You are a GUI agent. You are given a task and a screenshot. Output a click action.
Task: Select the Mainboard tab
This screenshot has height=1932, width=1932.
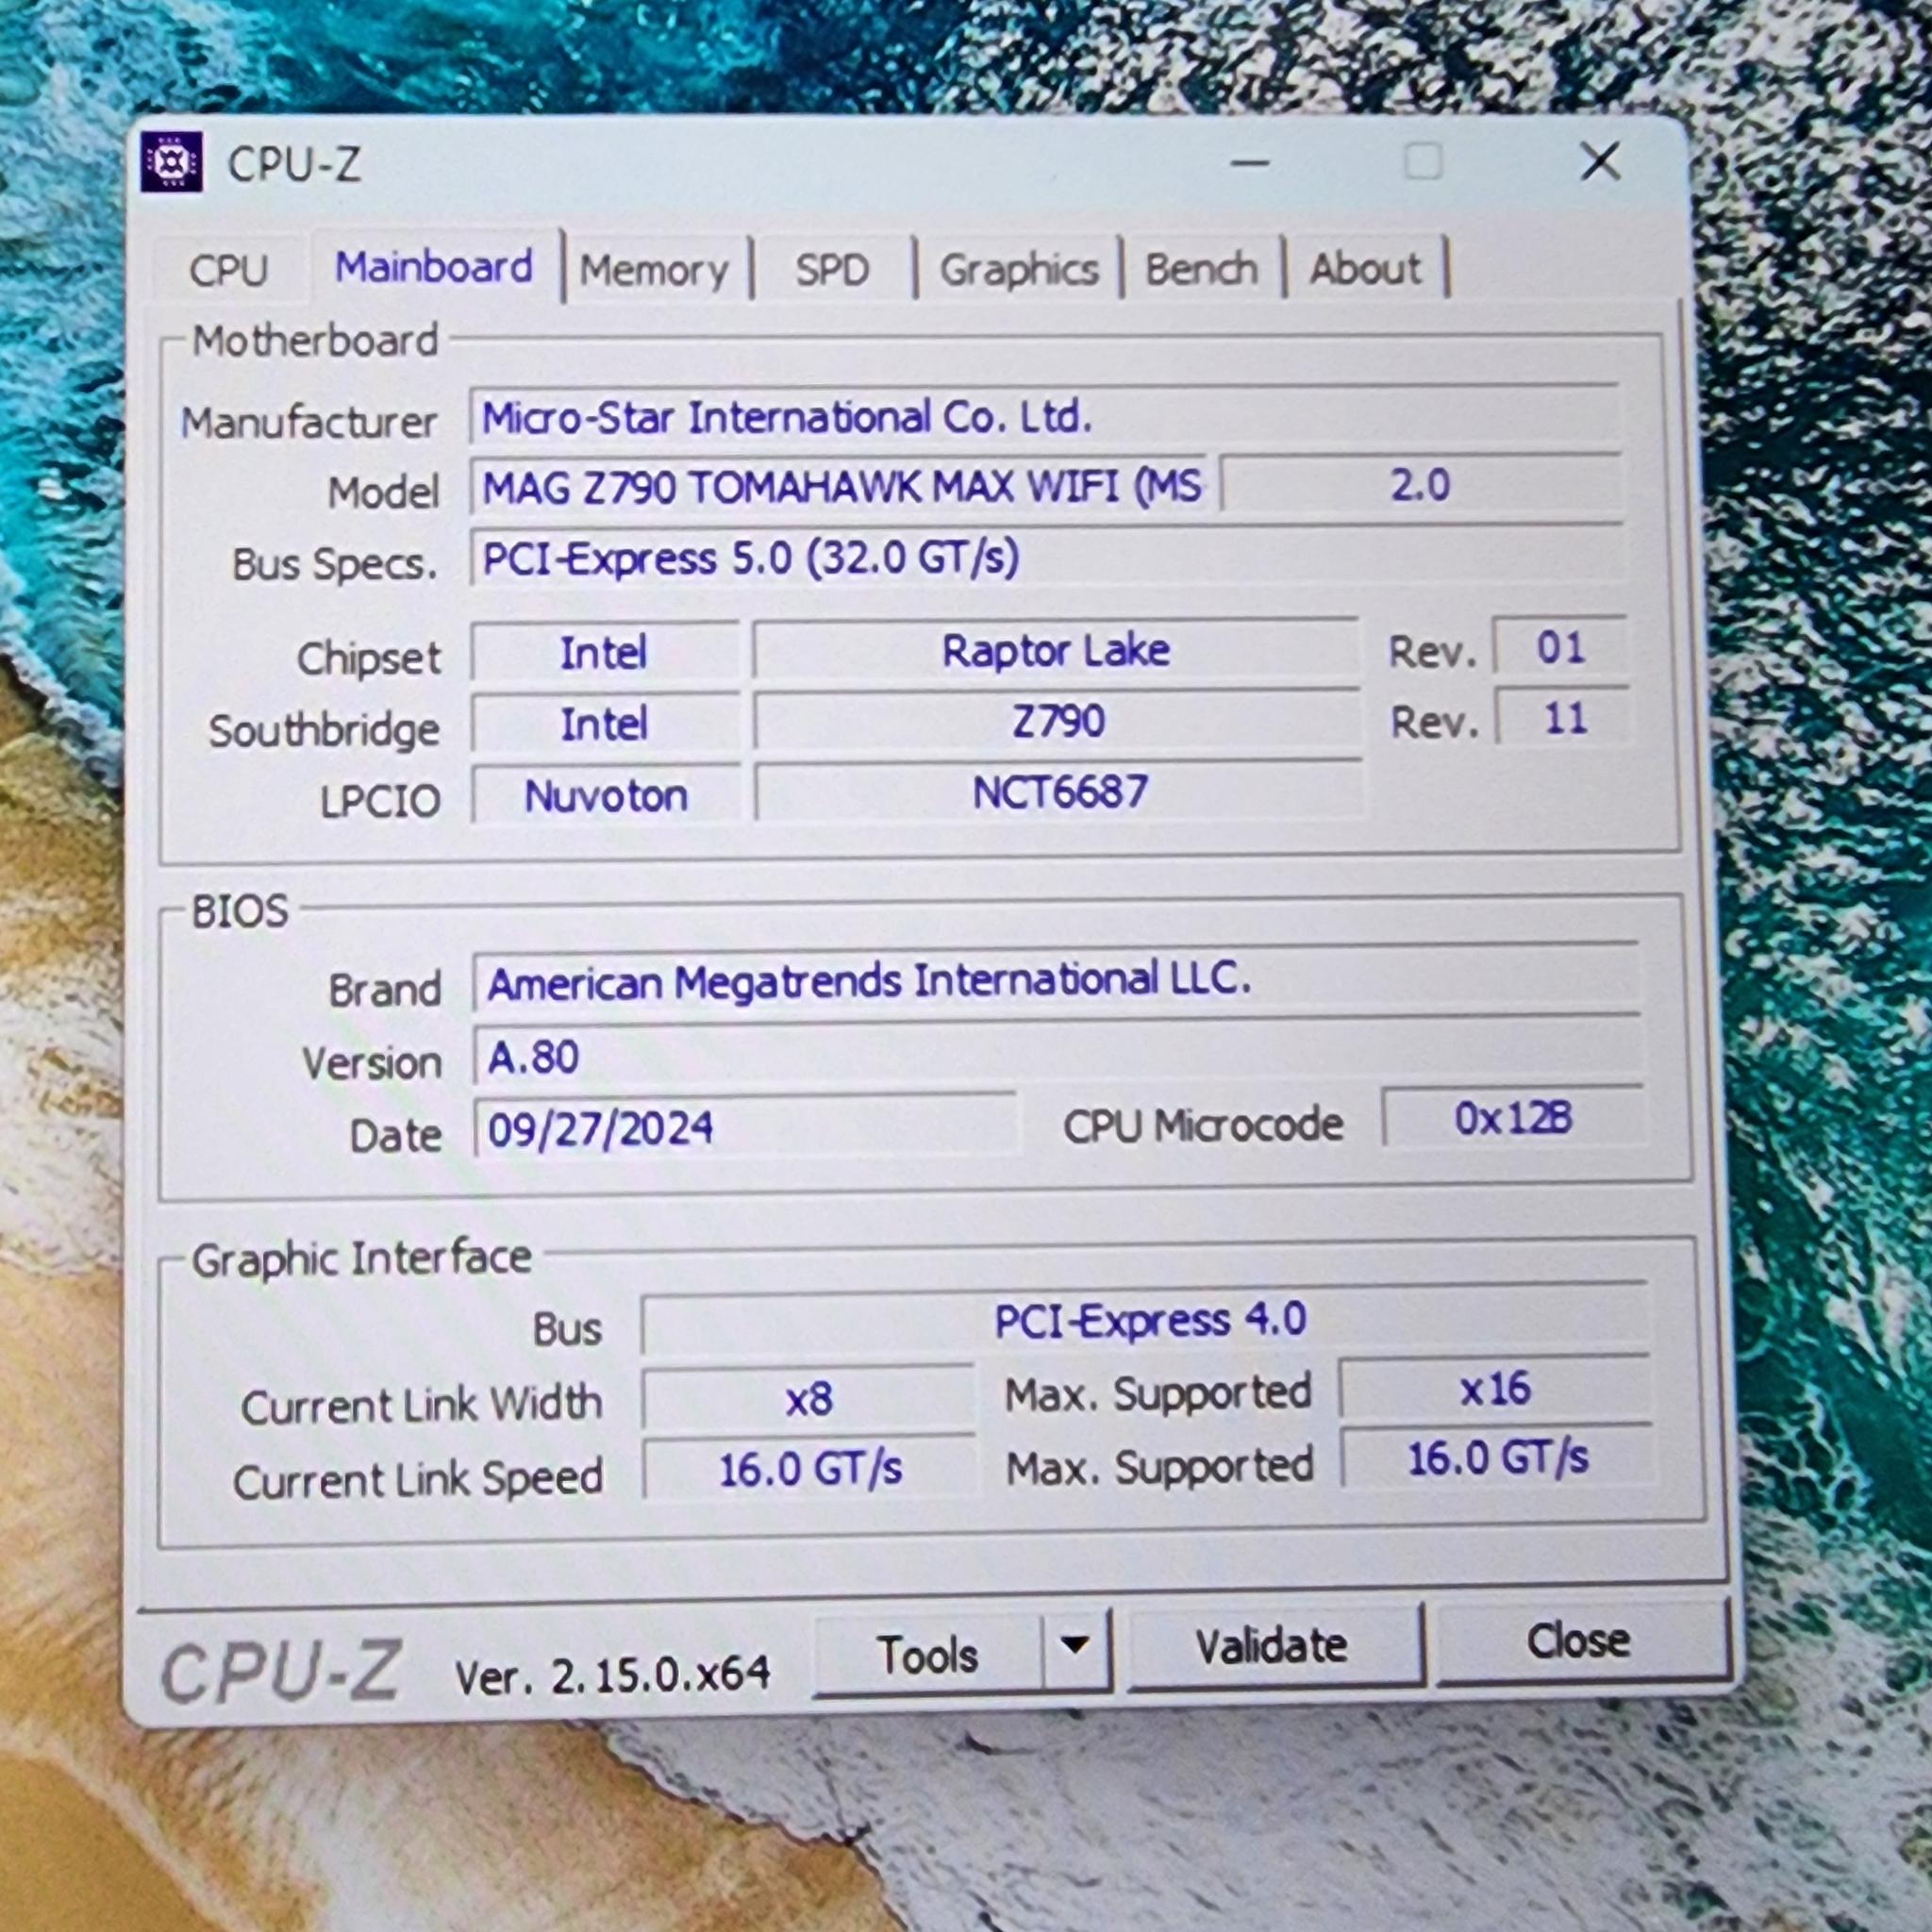[435, 267]
